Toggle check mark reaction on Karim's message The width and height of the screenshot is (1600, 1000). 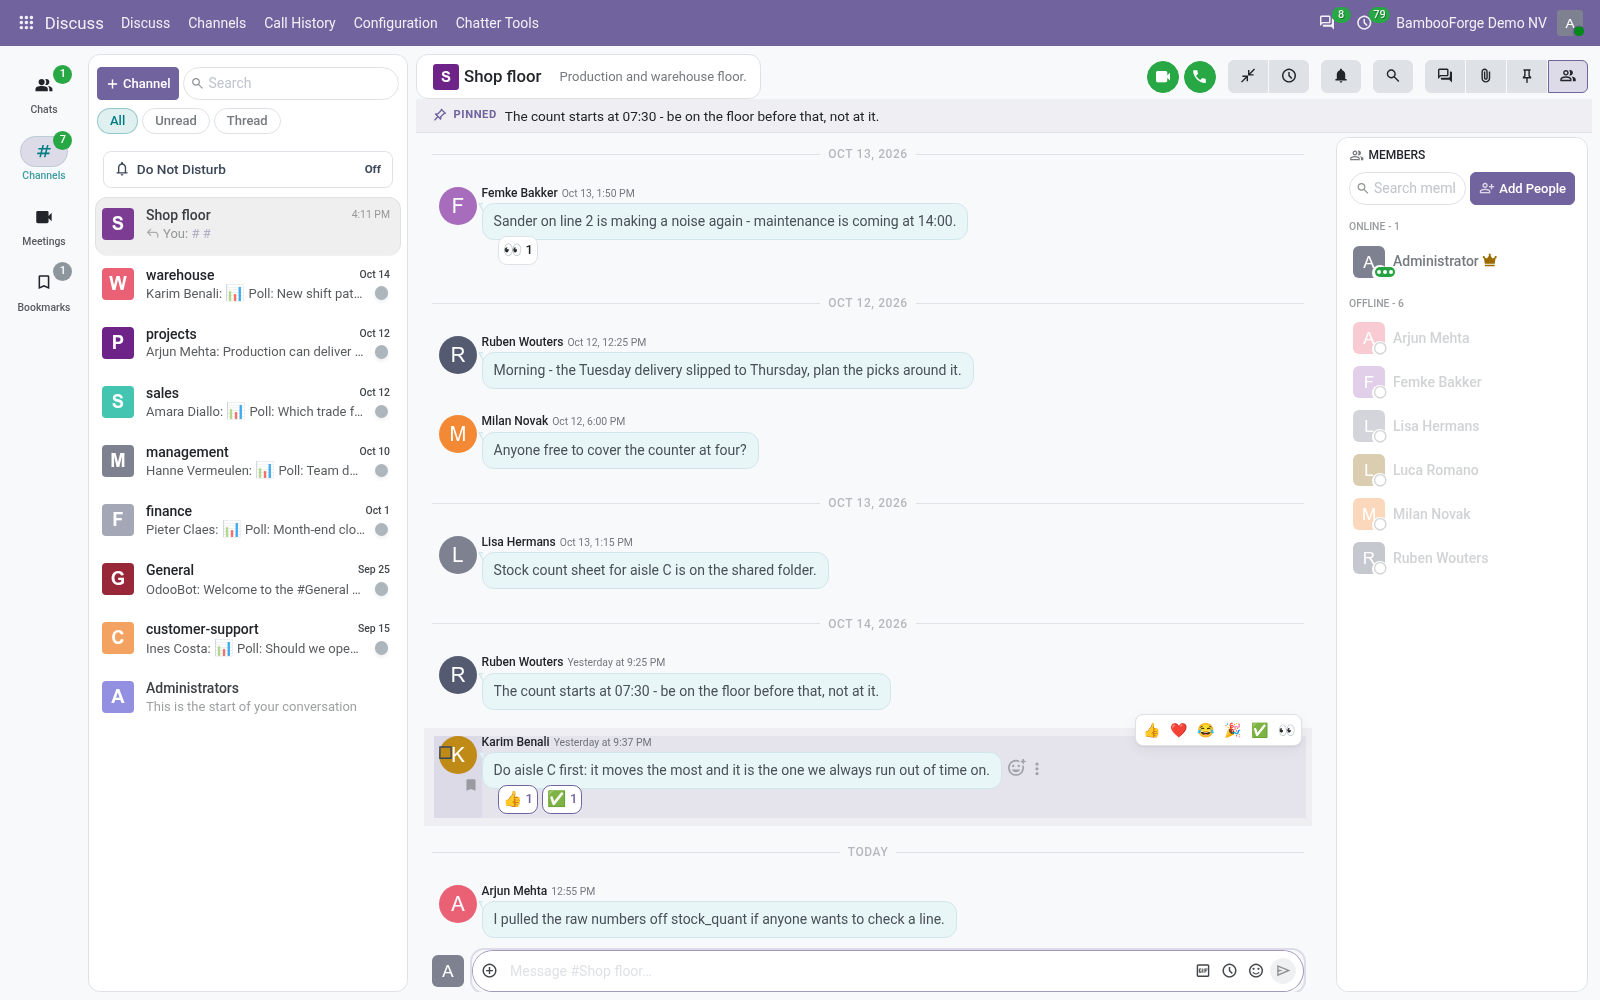(562, 799)
